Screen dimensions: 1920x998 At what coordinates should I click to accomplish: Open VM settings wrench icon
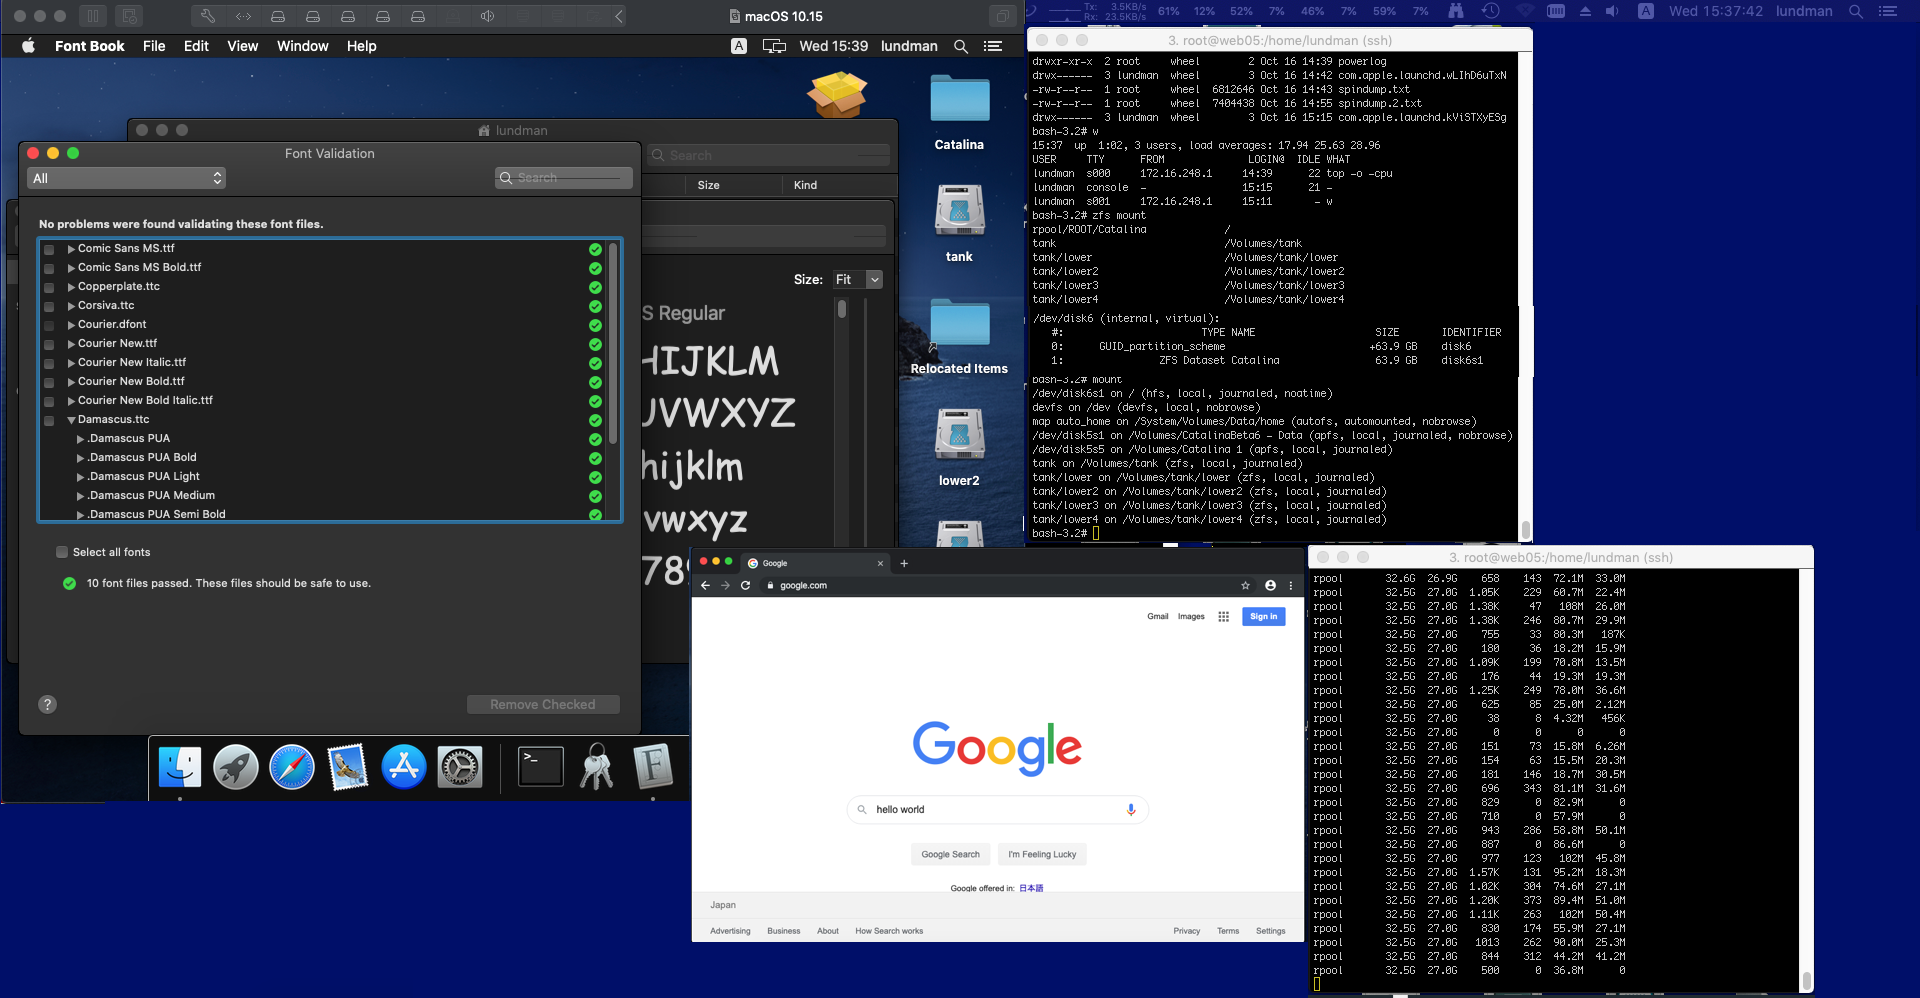click(x=208, y=16)
